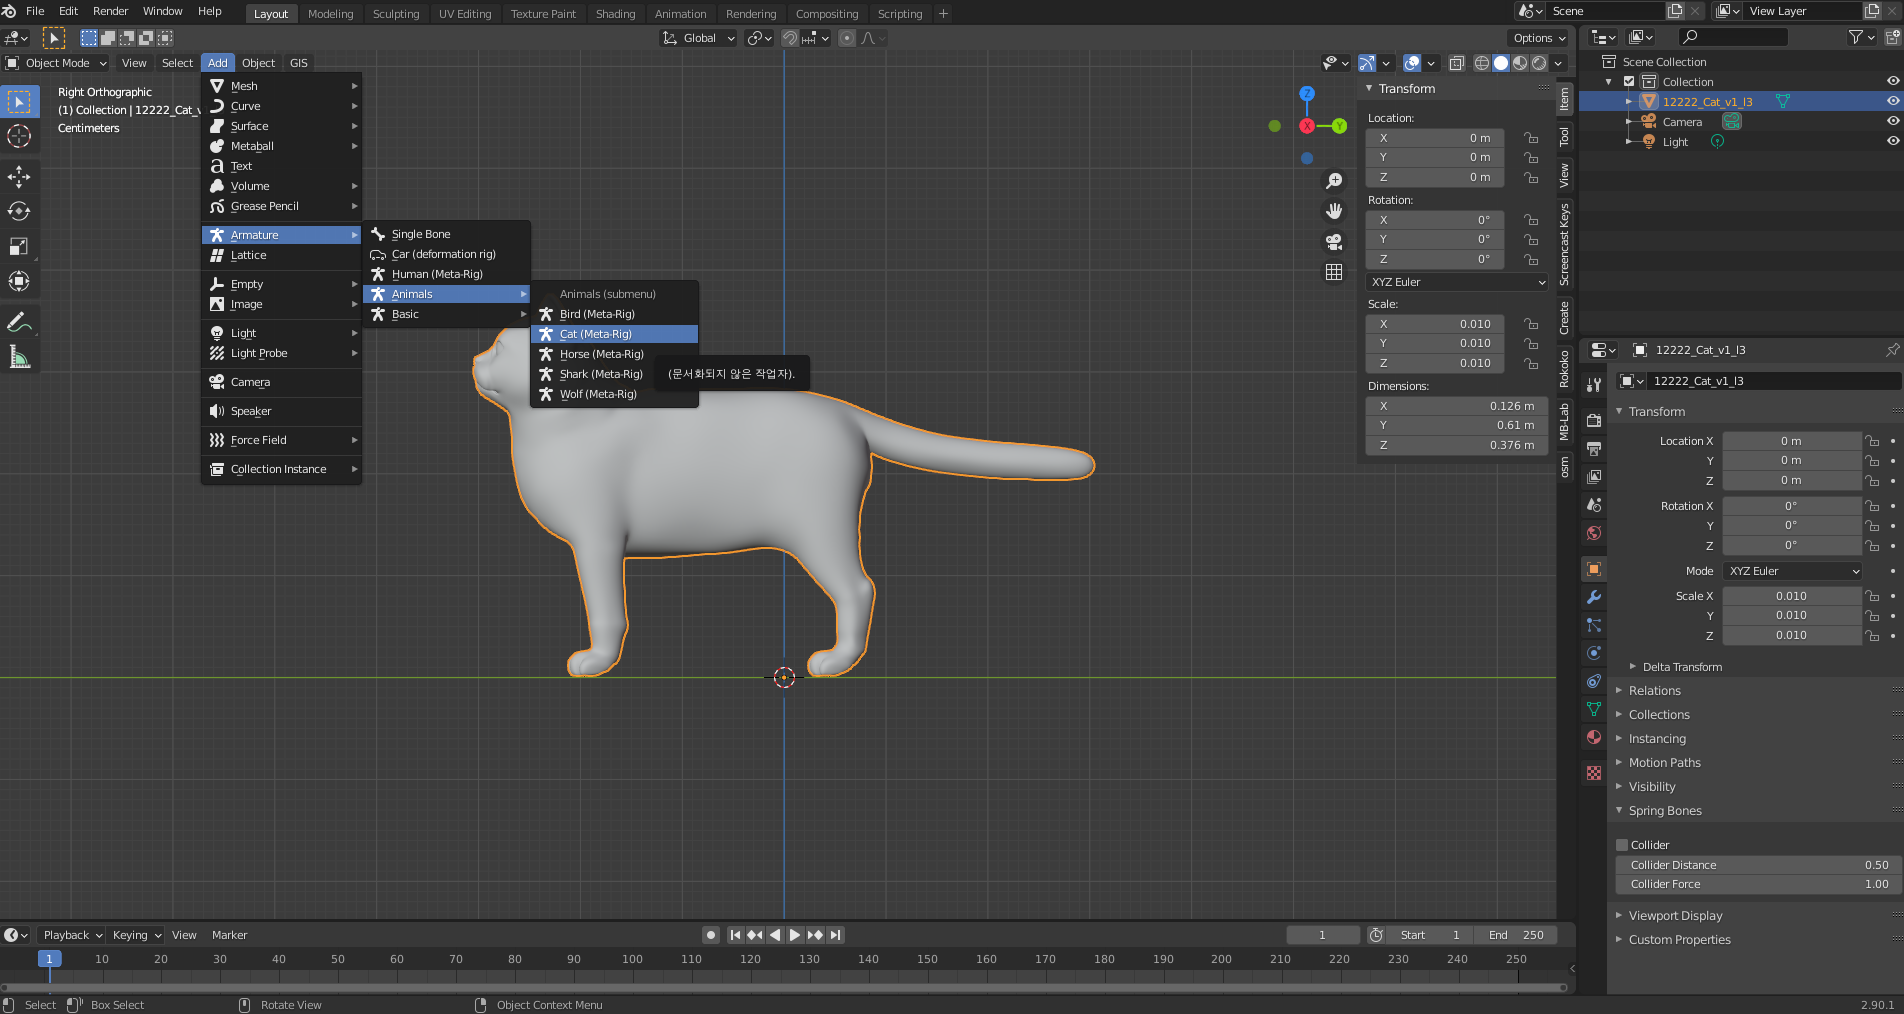The width and height of the screenshot is (1904, 1014).
Task: Open the World properties tab icon
Action: click(1594, 533)
